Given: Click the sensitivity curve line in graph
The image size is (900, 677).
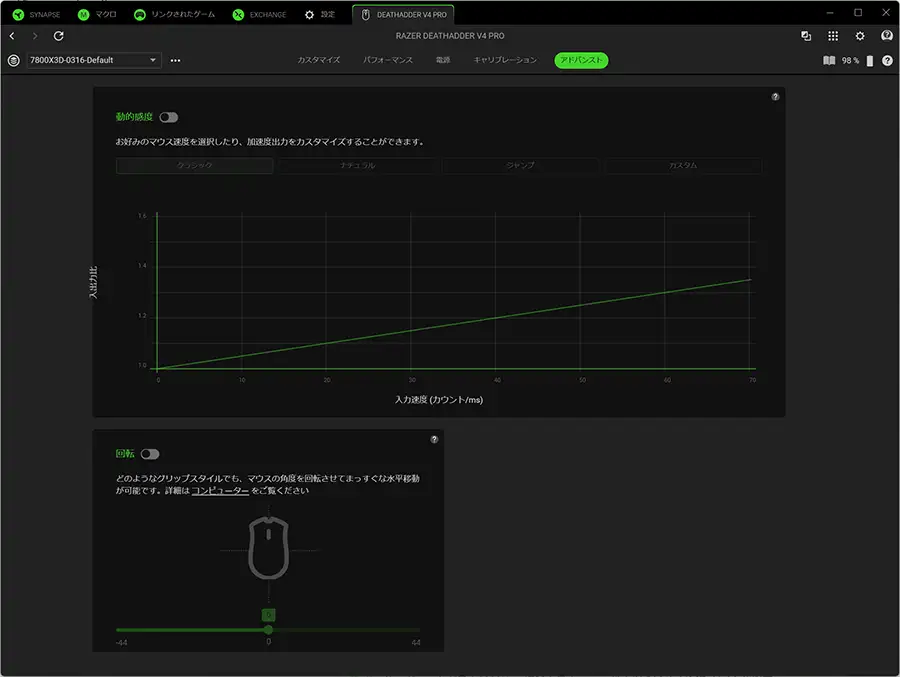Looking at the screenshot, I should point(453,324).
